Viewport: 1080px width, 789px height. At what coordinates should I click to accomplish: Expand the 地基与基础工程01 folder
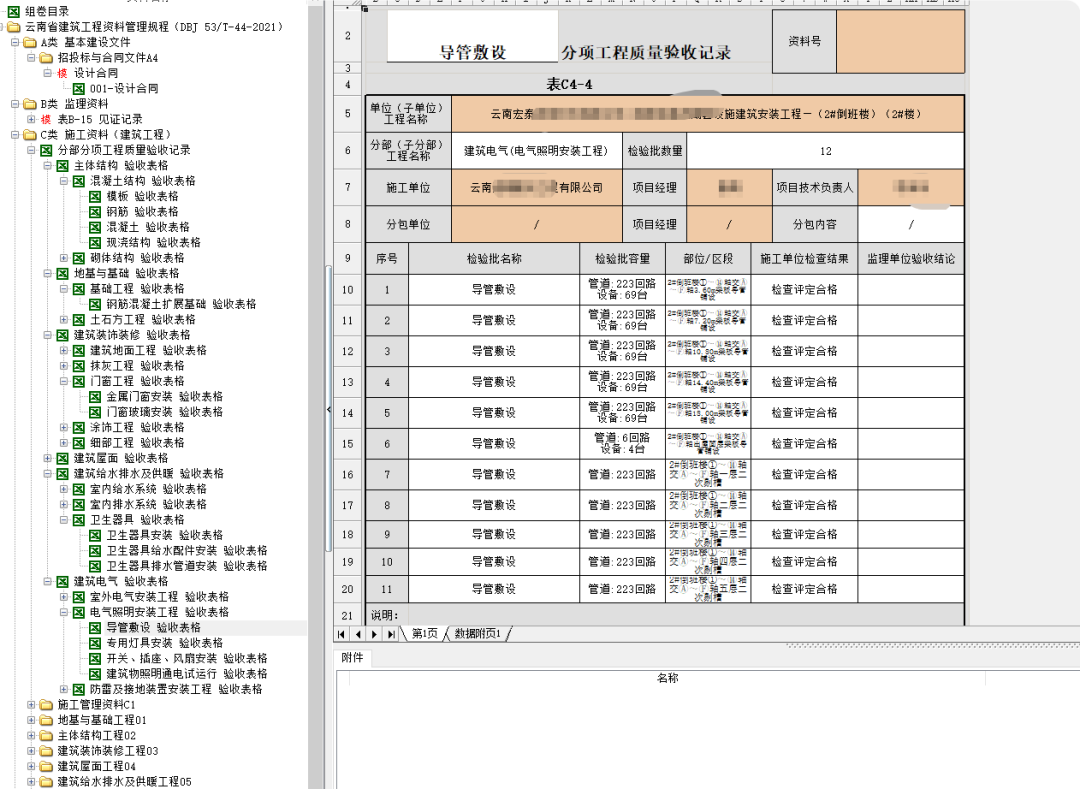(31, 720)
